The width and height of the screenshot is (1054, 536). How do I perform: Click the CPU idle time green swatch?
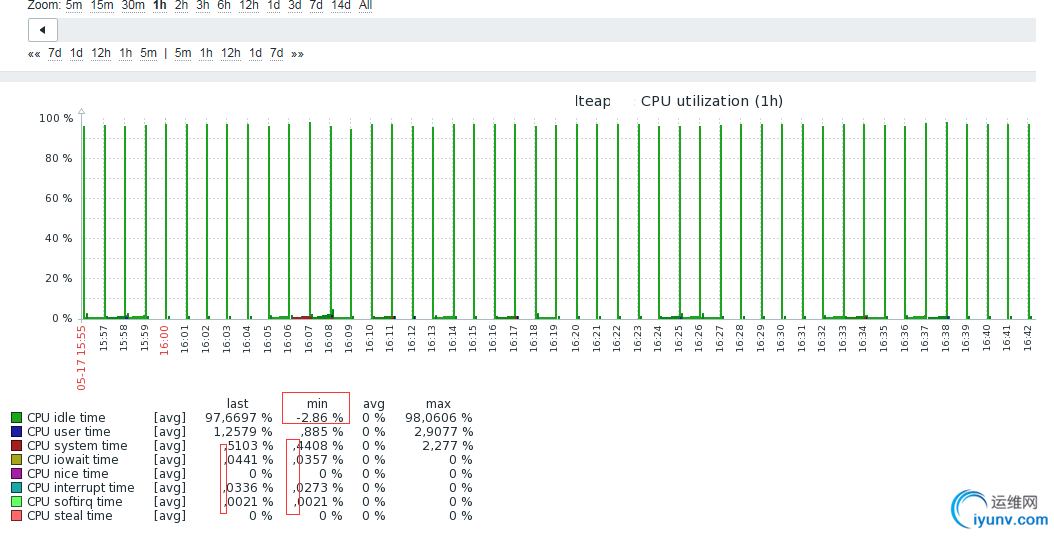[x=17, y=418]
